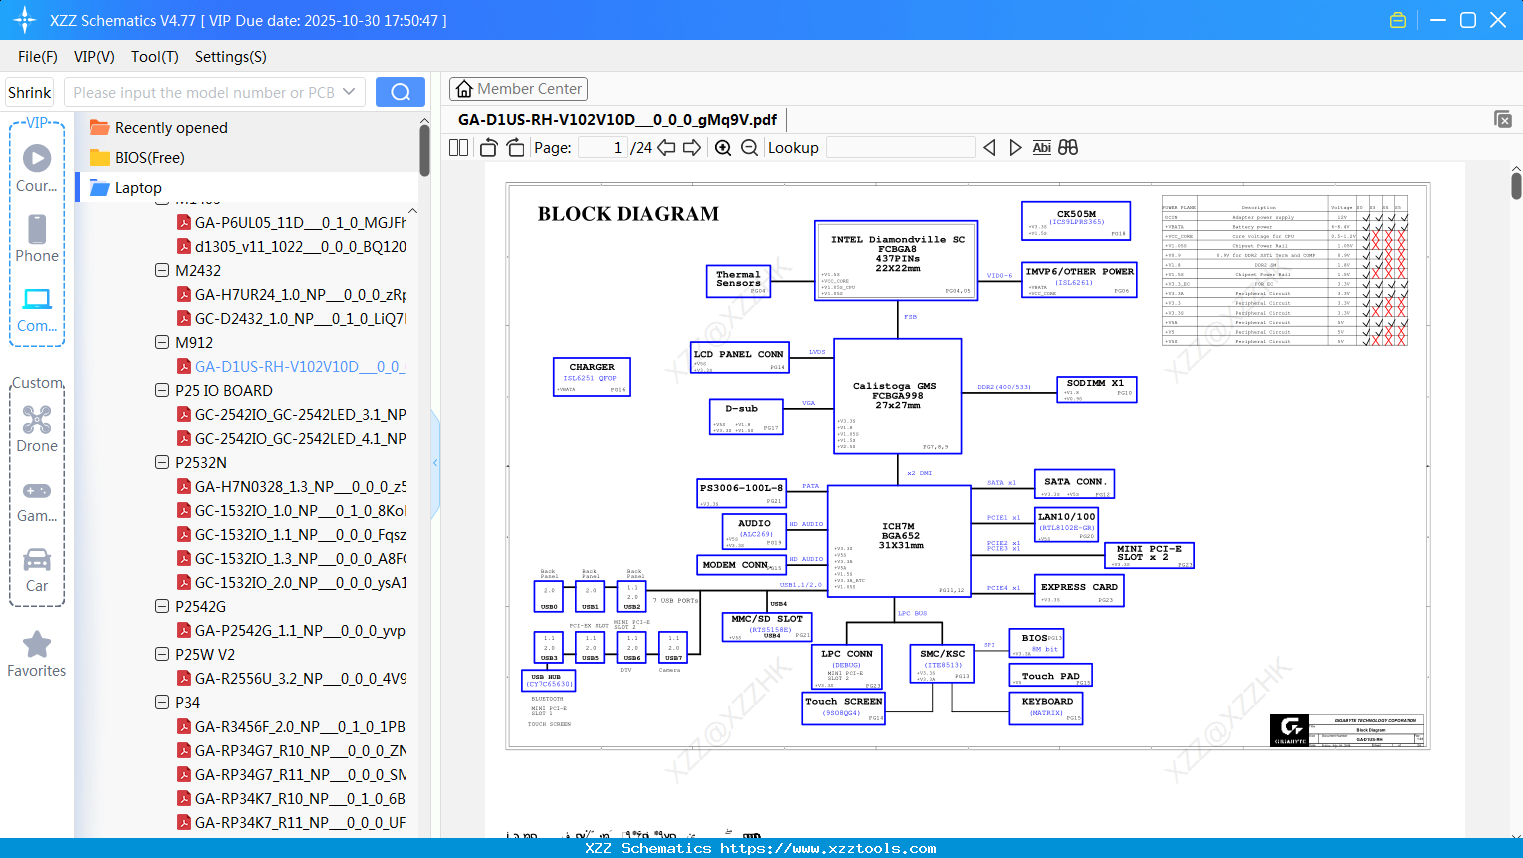Open GC-2542IO_GC-2542LED_4.1_NP file
This screenshot has width=1523, height=858.
pyautogui.click(x=292, y=439)
